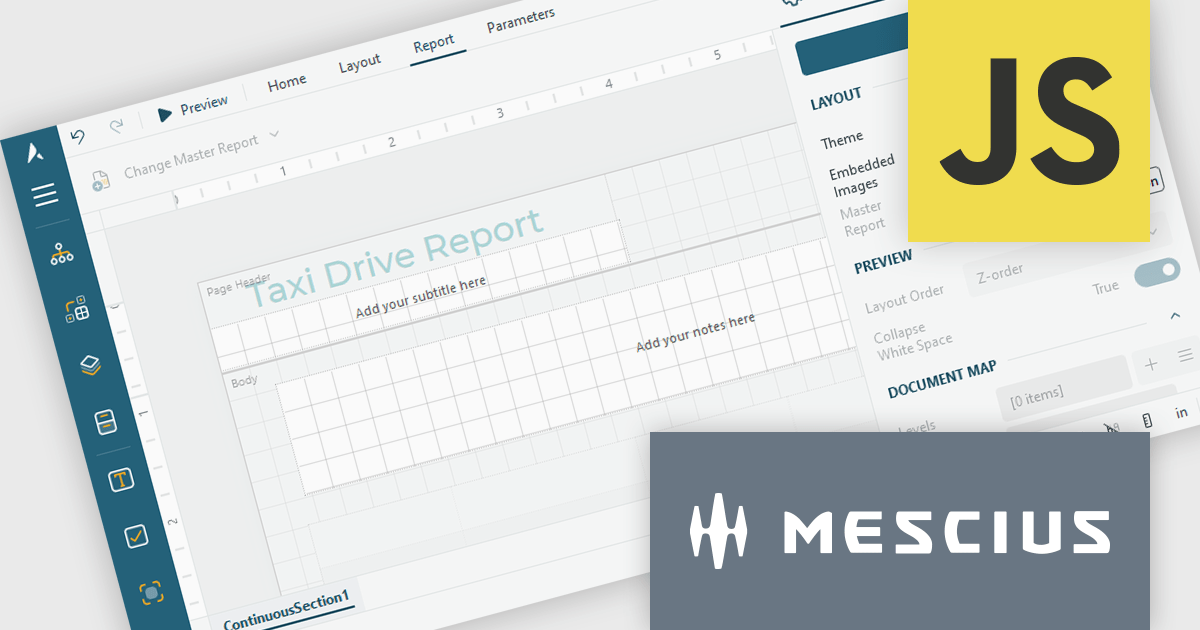
Task: Click the Master Report property label
Action: pyautogui.click(x=863, y=217)
